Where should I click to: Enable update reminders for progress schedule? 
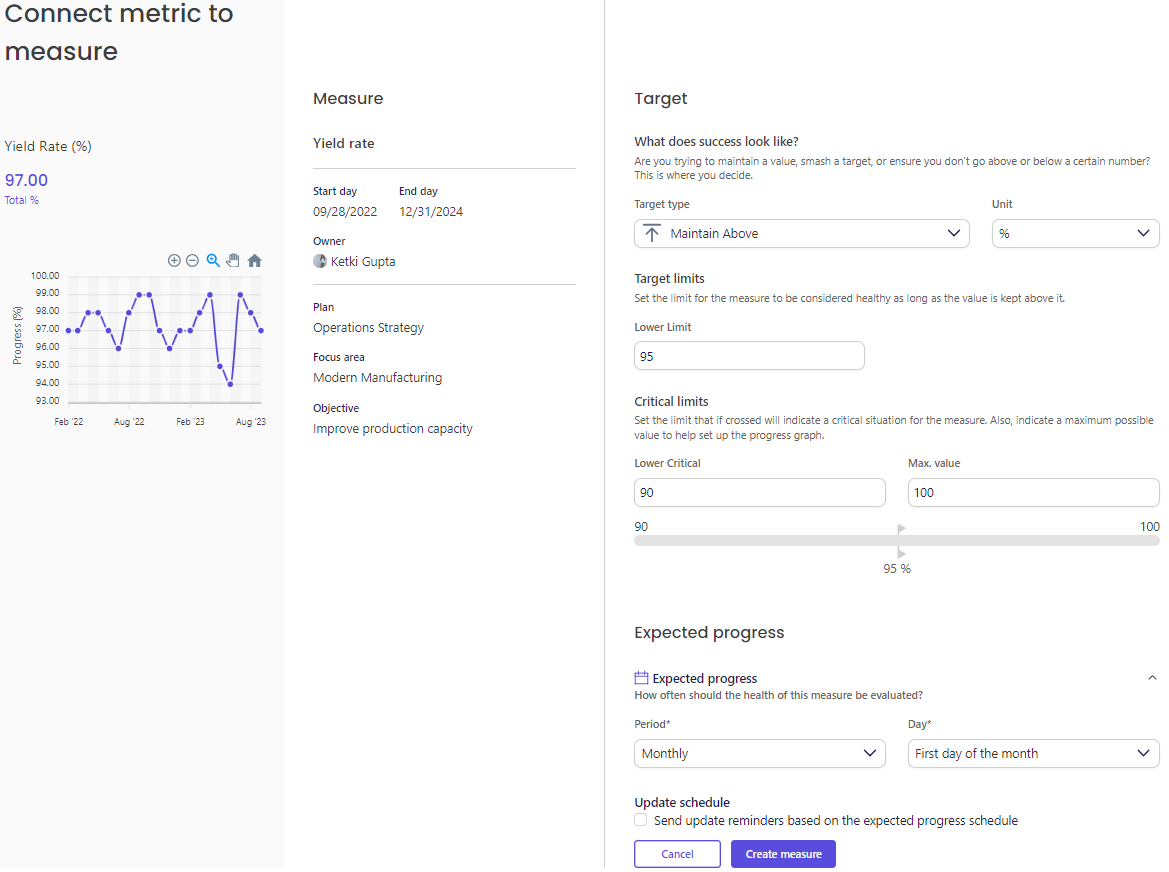point(640,819)
